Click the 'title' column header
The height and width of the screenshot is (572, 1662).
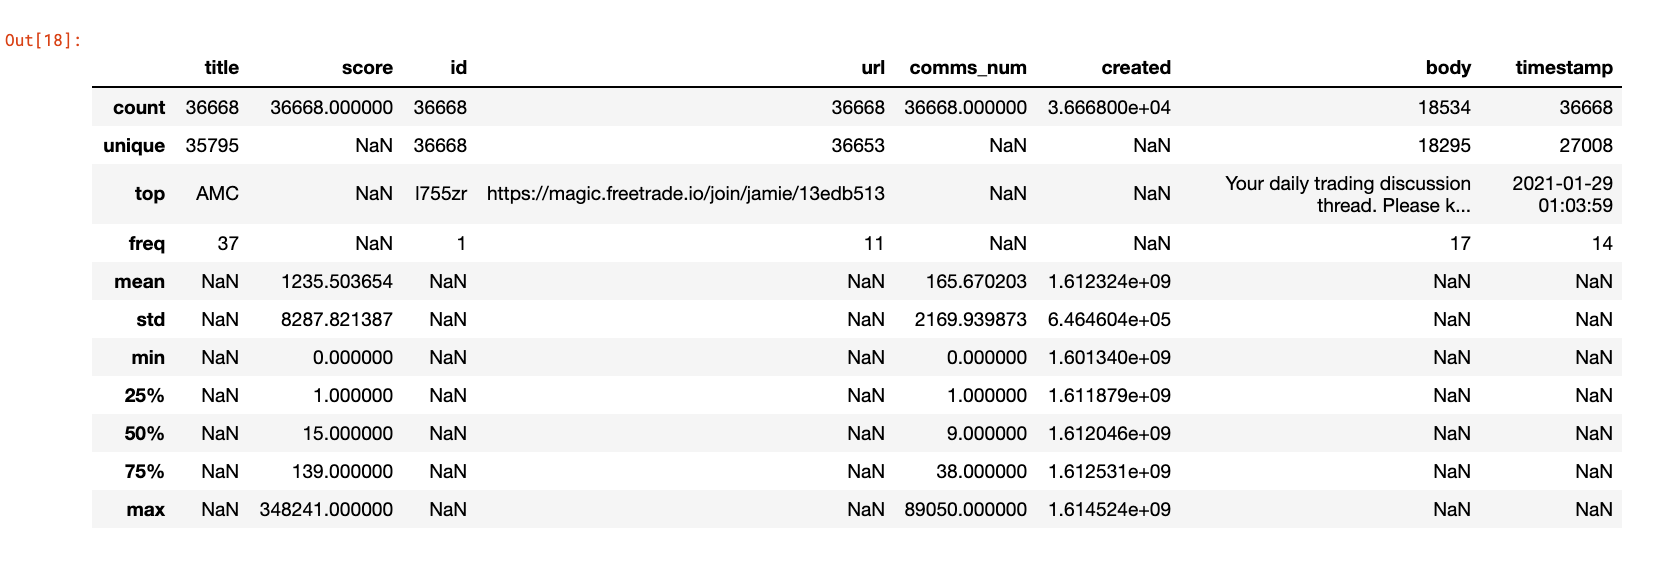click(x=221, y=68)
